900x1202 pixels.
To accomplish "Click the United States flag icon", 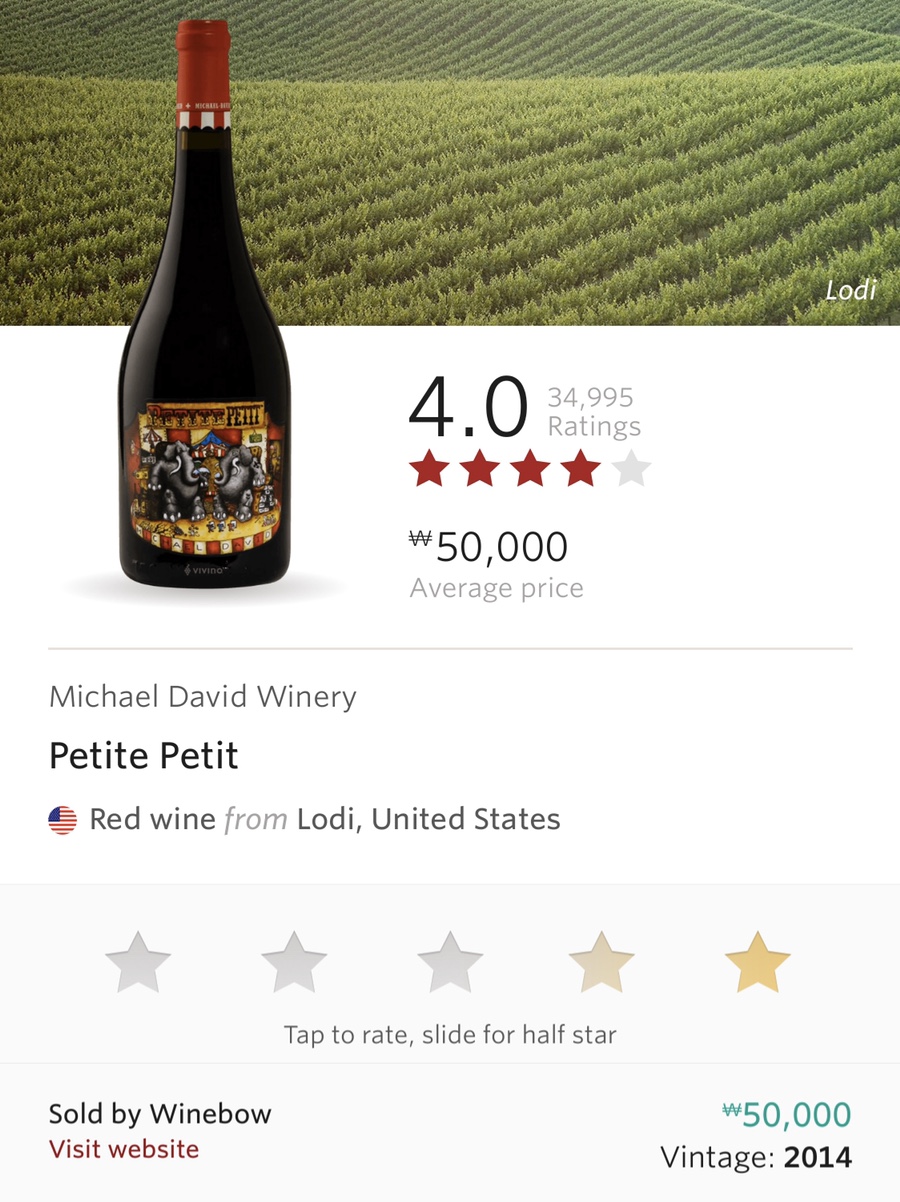I will pyautogui.click(x=62, y=821).
